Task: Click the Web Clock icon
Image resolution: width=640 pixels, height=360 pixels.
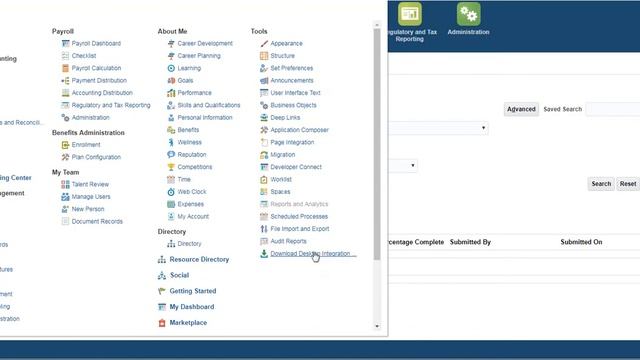Action: point(171,192)
